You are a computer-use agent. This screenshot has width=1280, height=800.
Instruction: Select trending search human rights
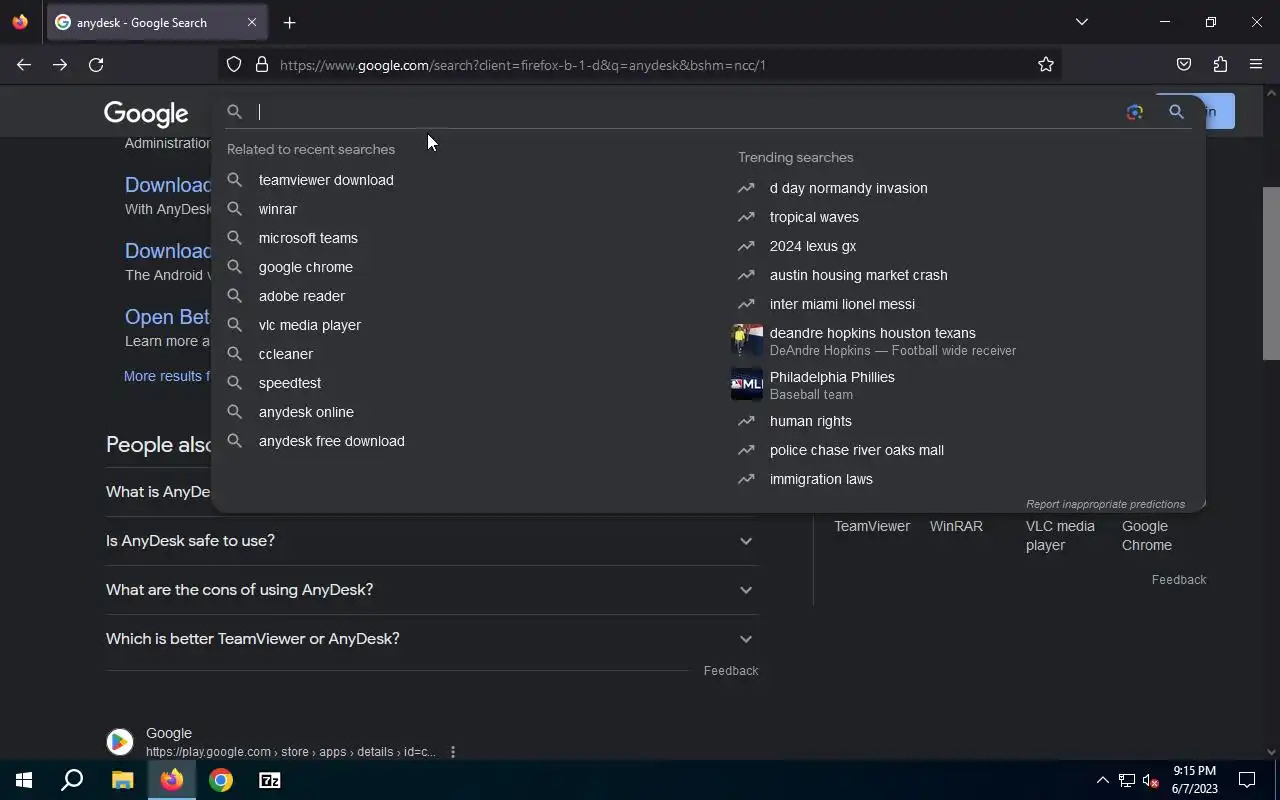(x=811, y=421)
